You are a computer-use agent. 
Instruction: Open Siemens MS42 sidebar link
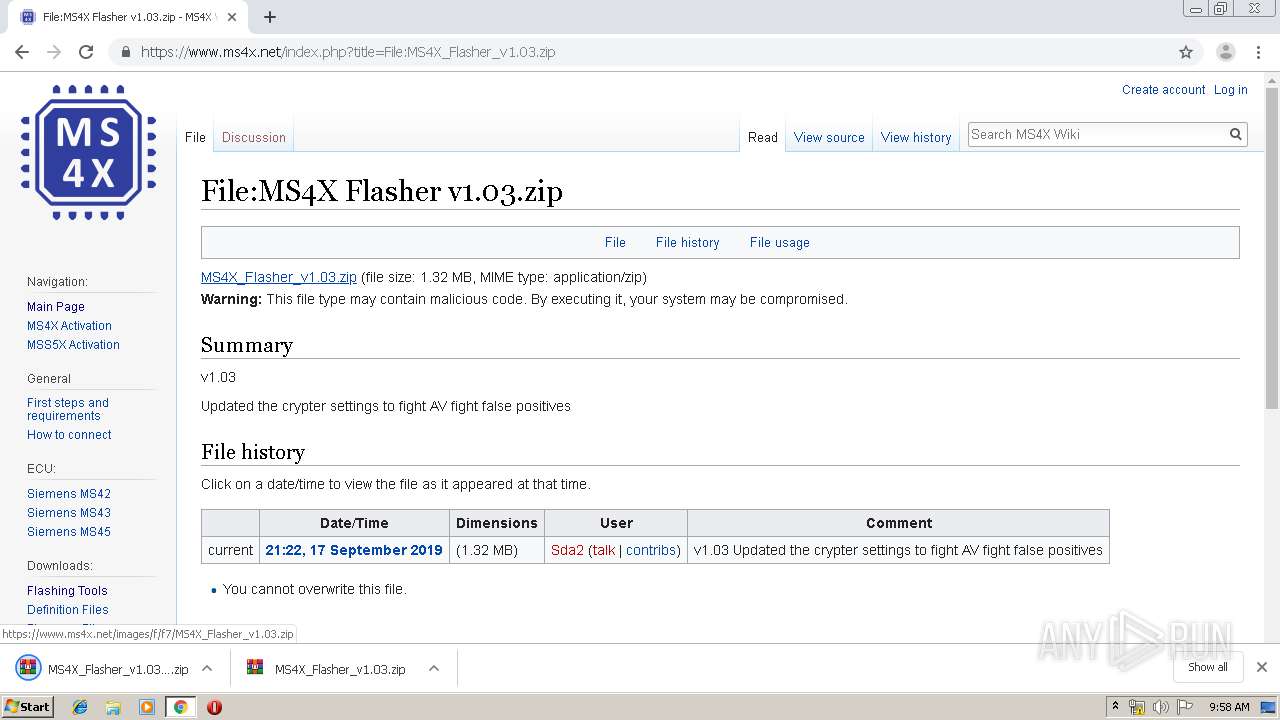pyautogui.click(x=69, y=494)
